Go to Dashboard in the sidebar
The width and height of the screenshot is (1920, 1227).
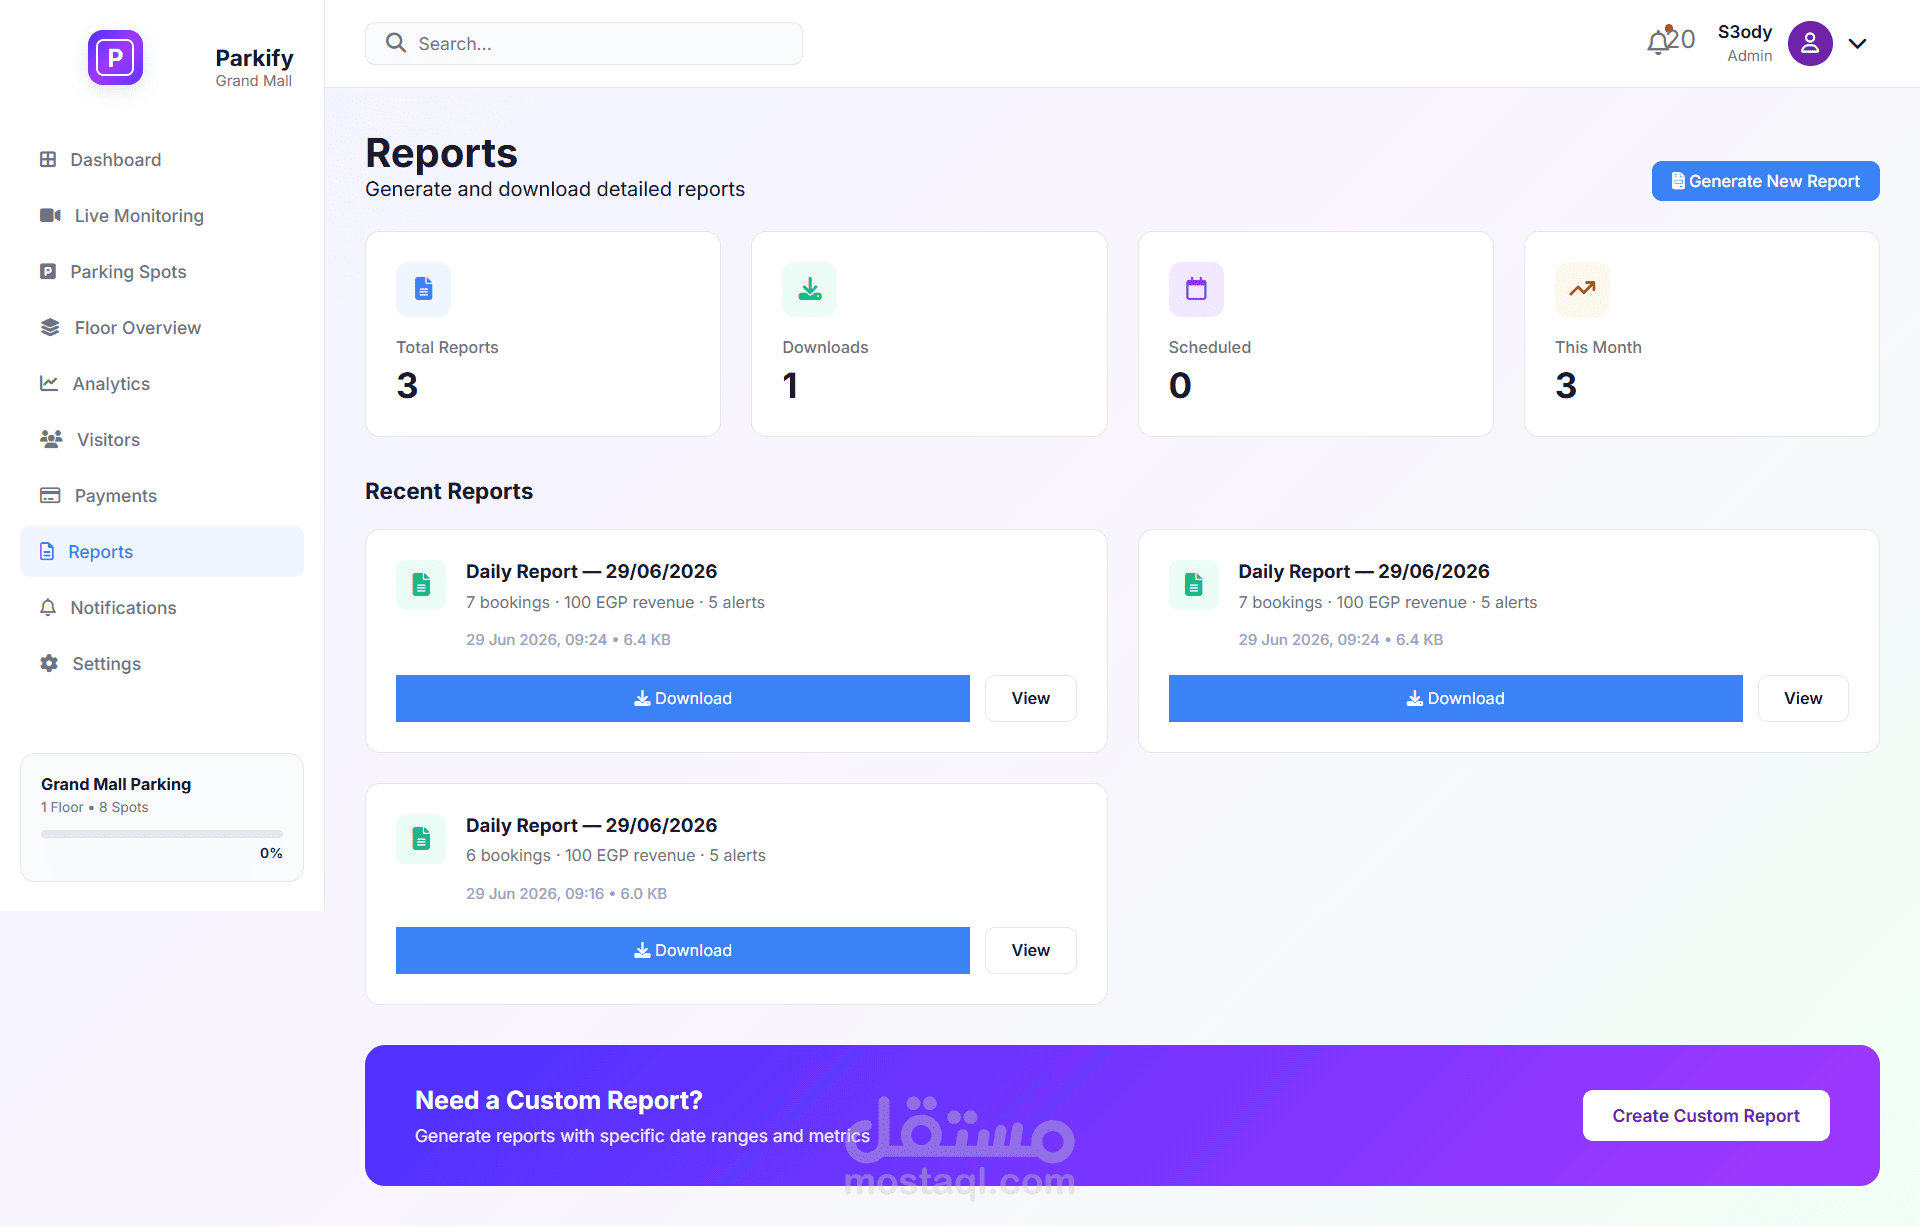tap(162, 160)
